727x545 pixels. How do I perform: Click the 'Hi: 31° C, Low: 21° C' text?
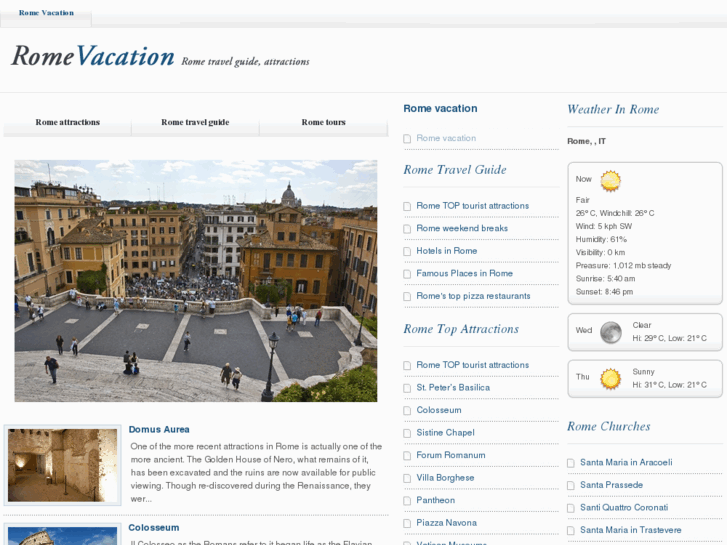click(x=670, y=385)
